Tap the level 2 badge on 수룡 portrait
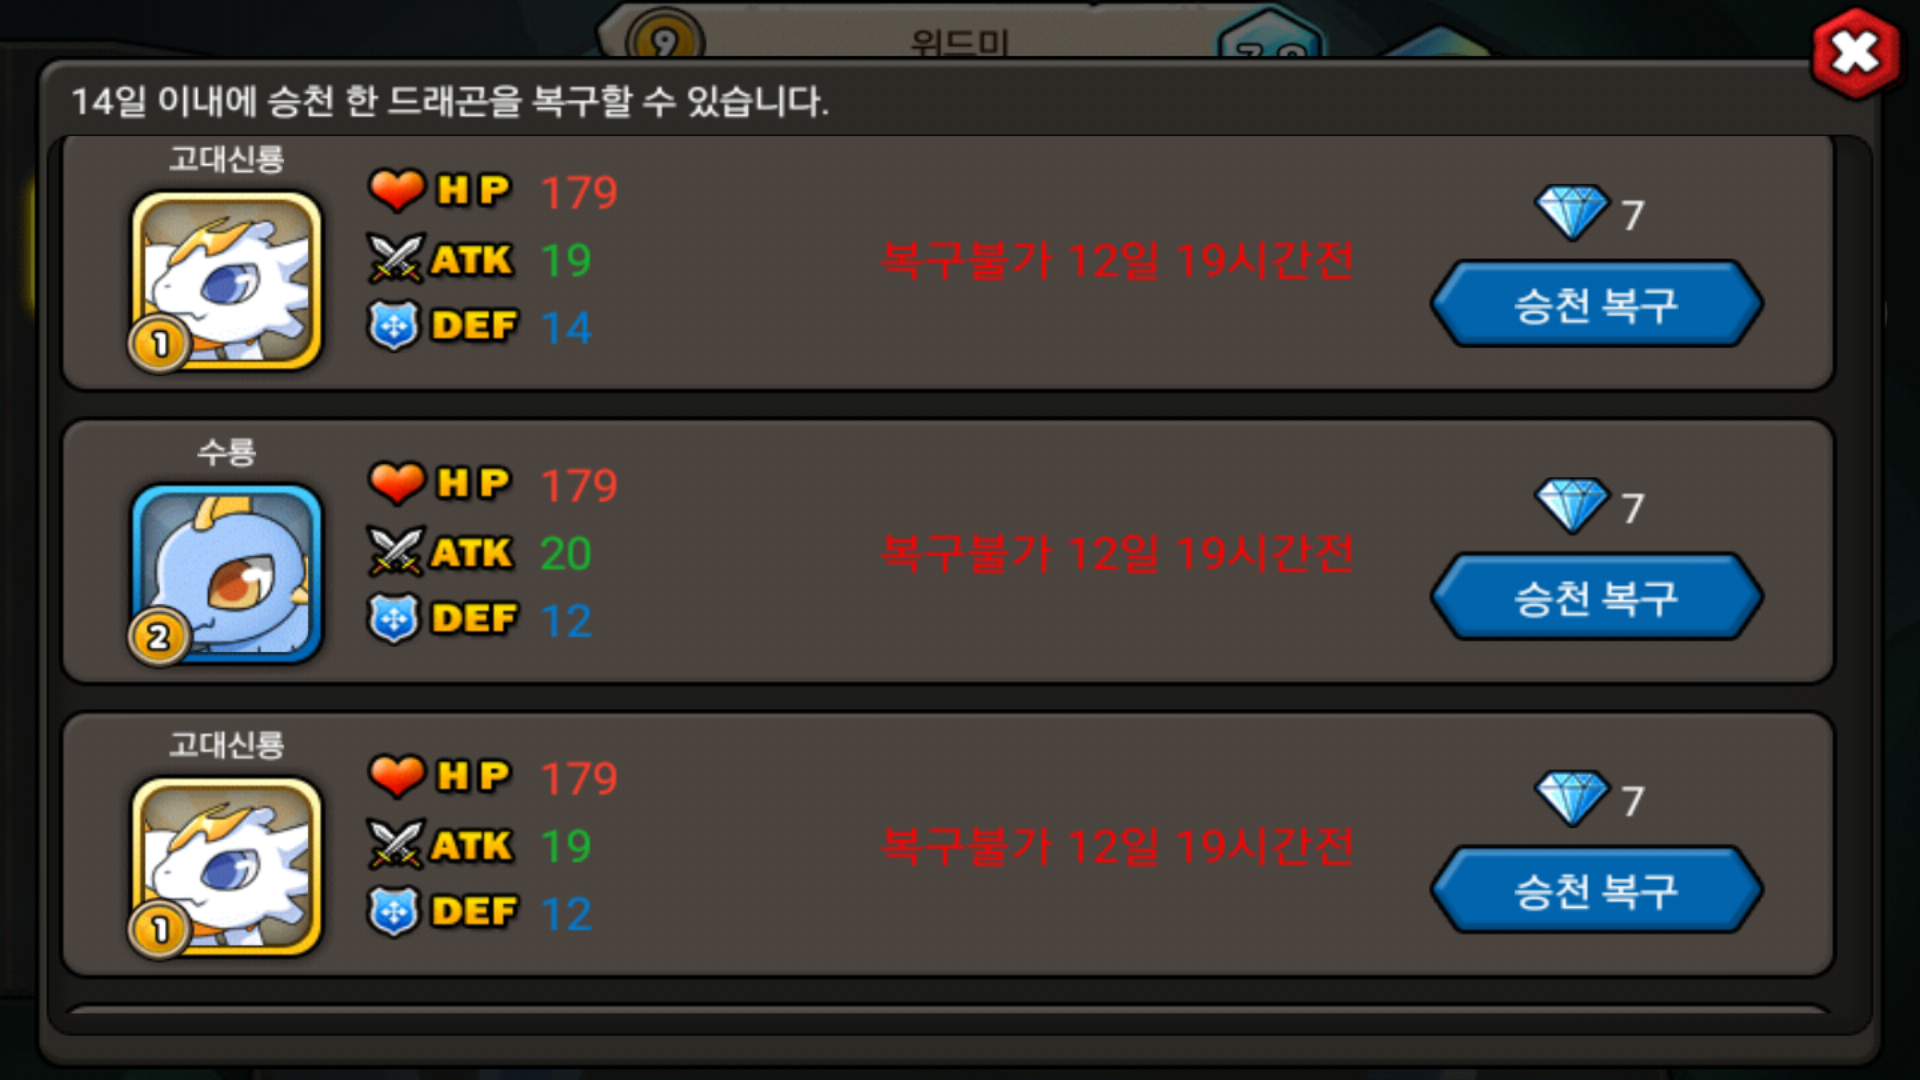The width and height of the screenshot is (1920, 1080). (159, 637)
